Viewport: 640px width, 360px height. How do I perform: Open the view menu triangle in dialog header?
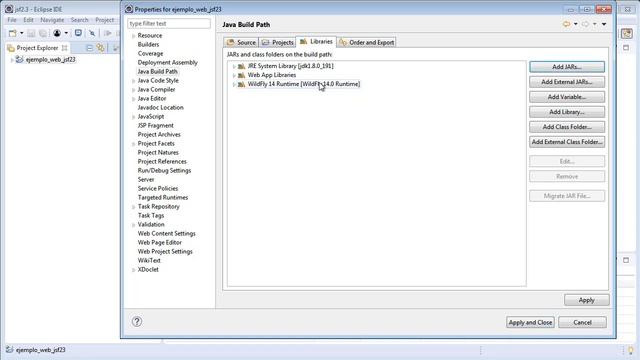[x=604, y=24]
